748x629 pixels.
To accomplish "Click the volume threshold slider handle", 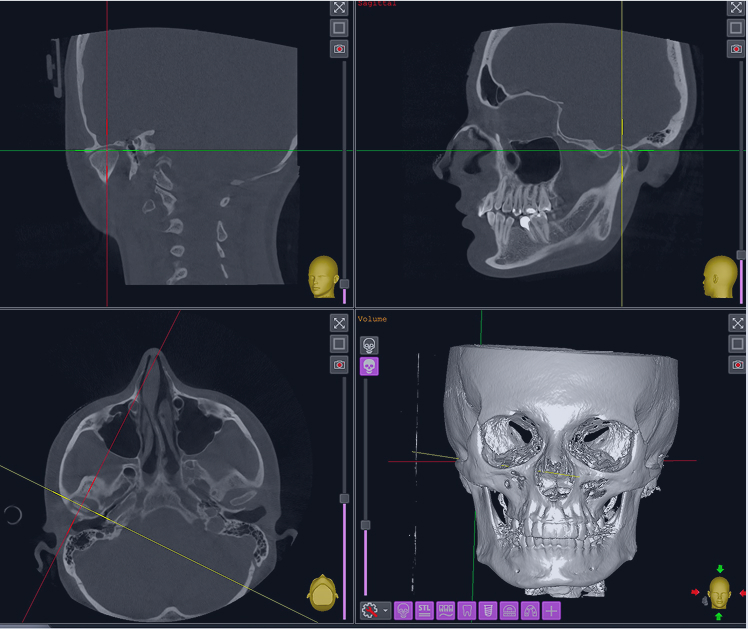I will pos(366,525).
